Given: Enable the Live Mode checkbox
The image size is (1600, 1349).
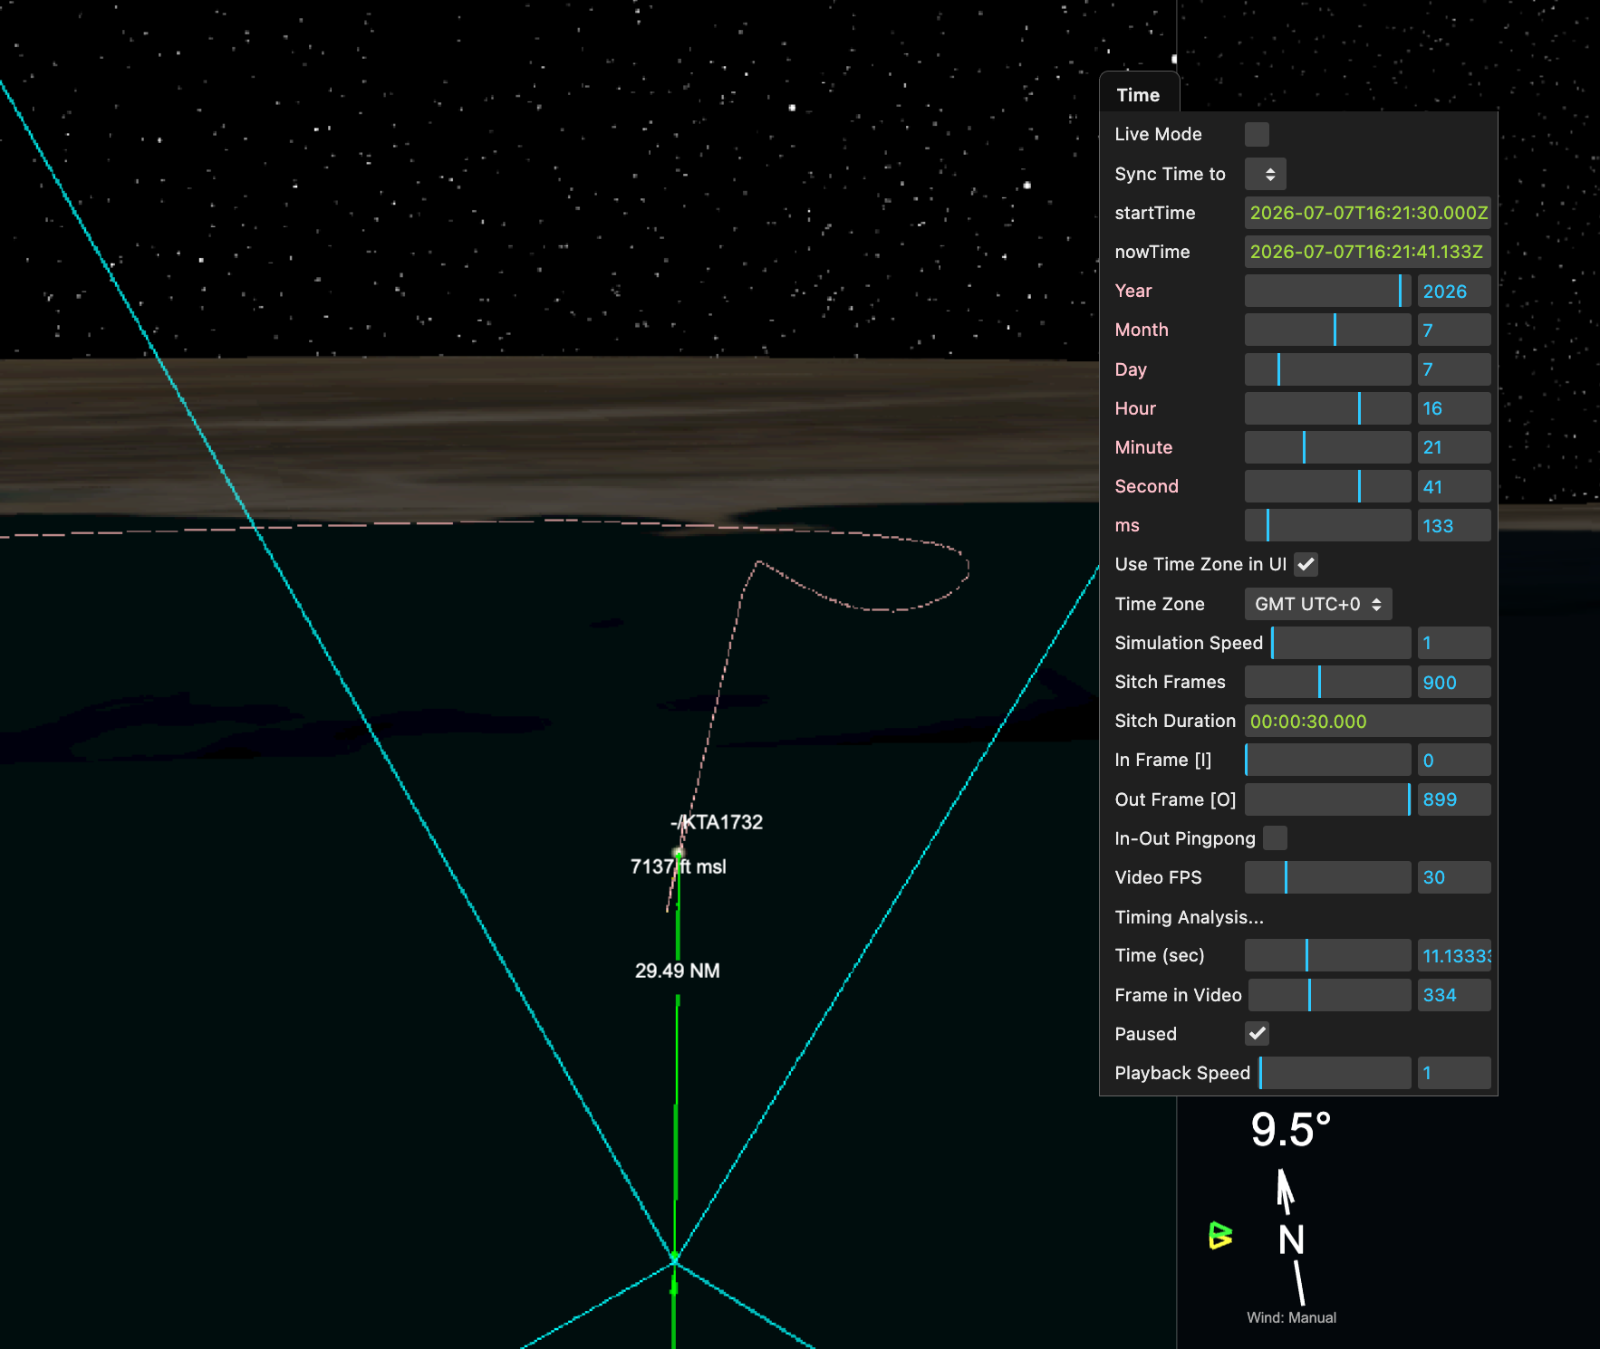Looking at the screenshot, I should click(1257, 134).
